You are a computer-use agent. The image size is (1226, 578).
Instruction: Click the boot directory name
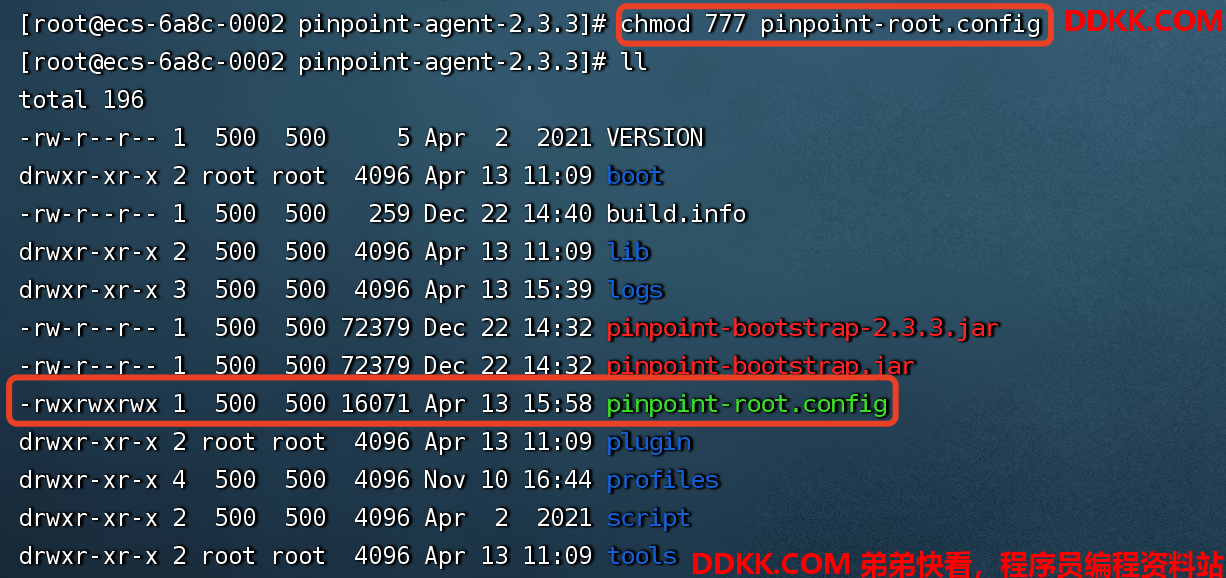click(x=635, y=176)
